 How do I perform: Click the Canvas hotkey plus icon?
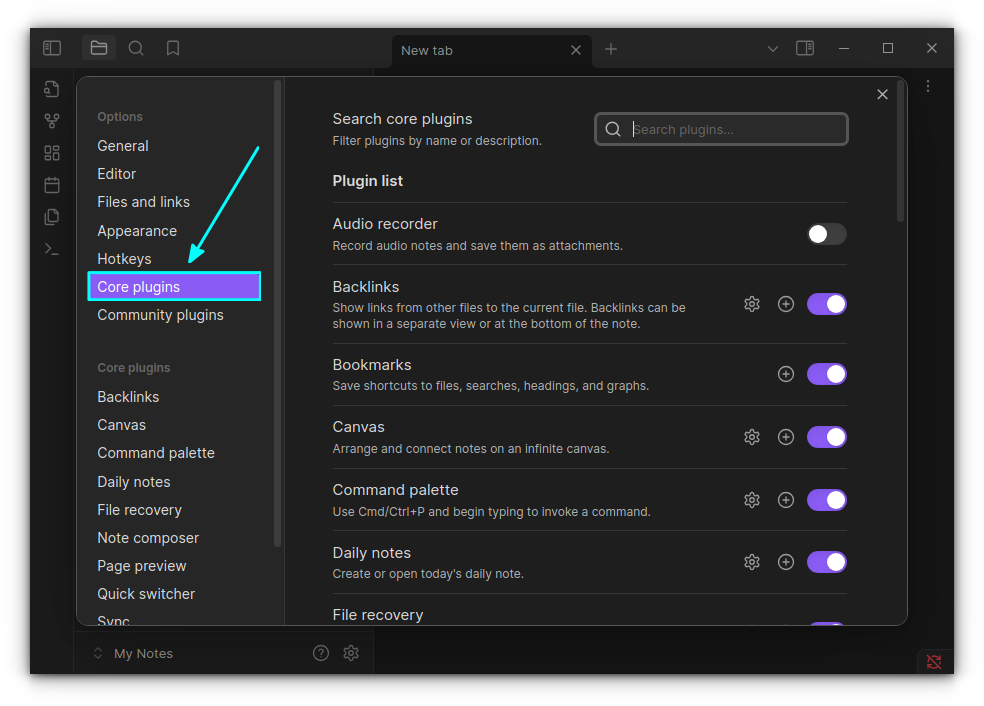pos(786,437)
